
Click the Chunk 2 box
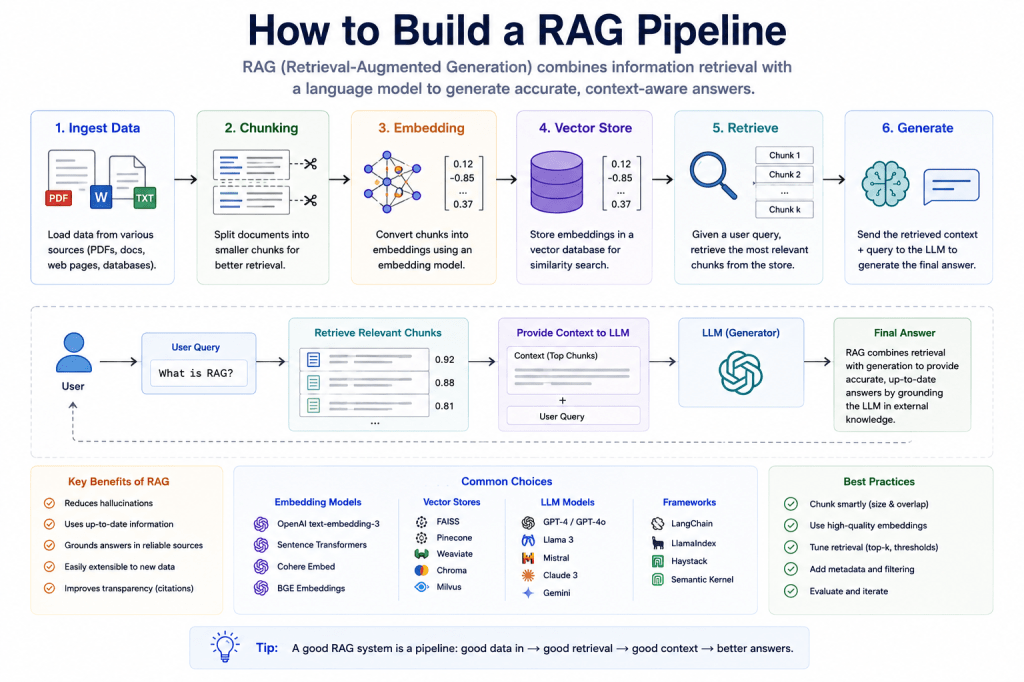[784, 174]
